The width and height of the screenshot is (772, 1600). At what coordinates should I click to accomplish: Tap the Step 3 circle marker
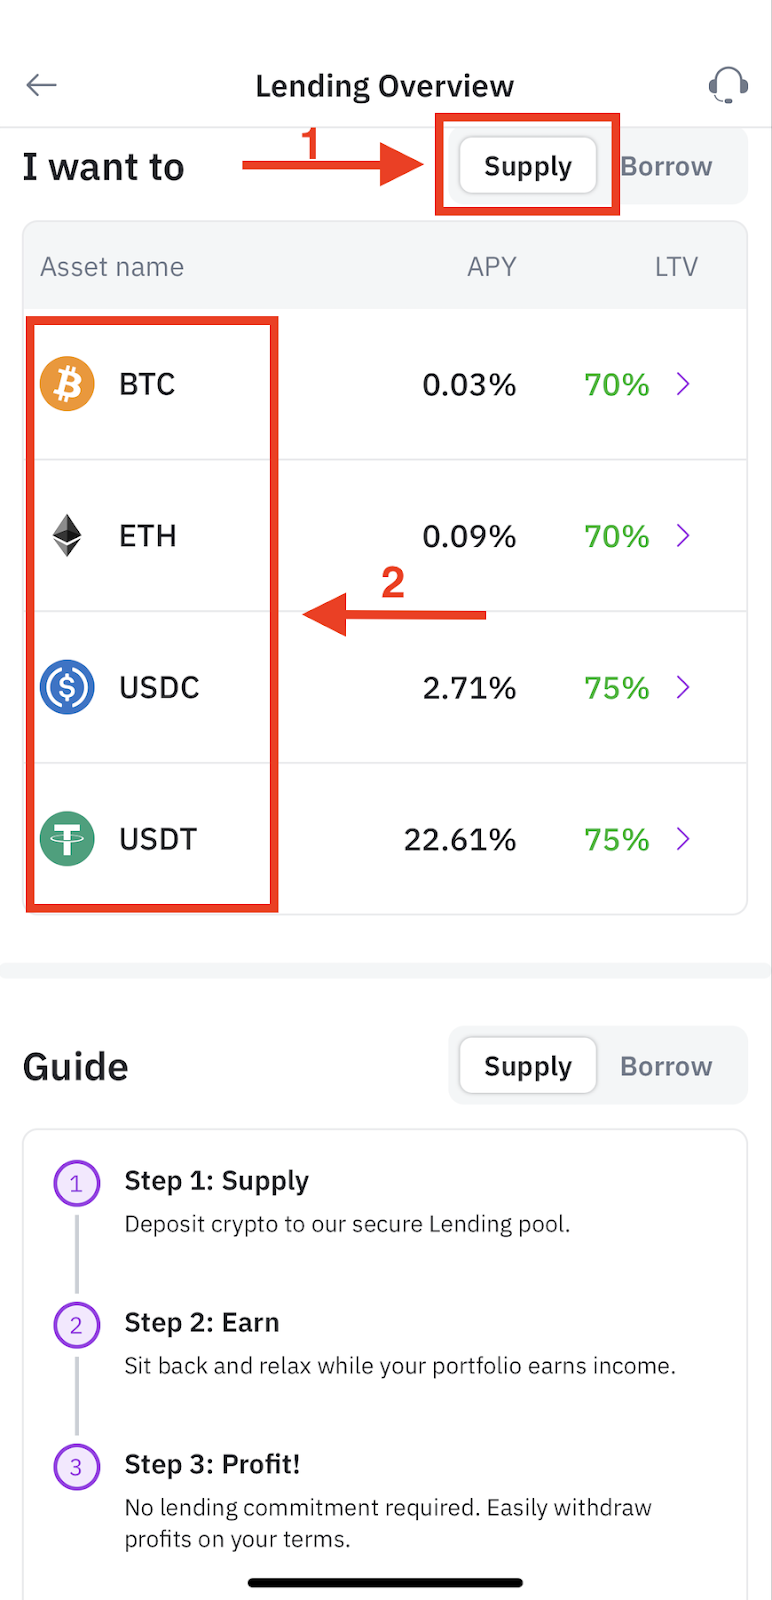pyautogui.click(x=76, y=1467)
